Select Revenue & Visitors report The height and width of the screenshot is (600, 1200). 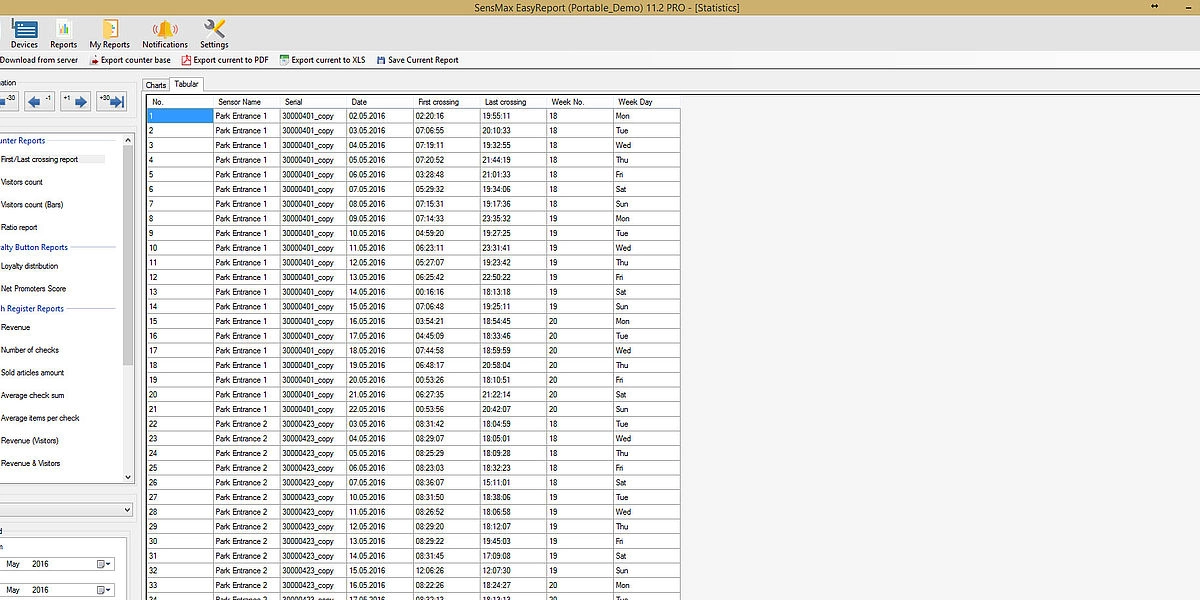[x=31, y=464]
